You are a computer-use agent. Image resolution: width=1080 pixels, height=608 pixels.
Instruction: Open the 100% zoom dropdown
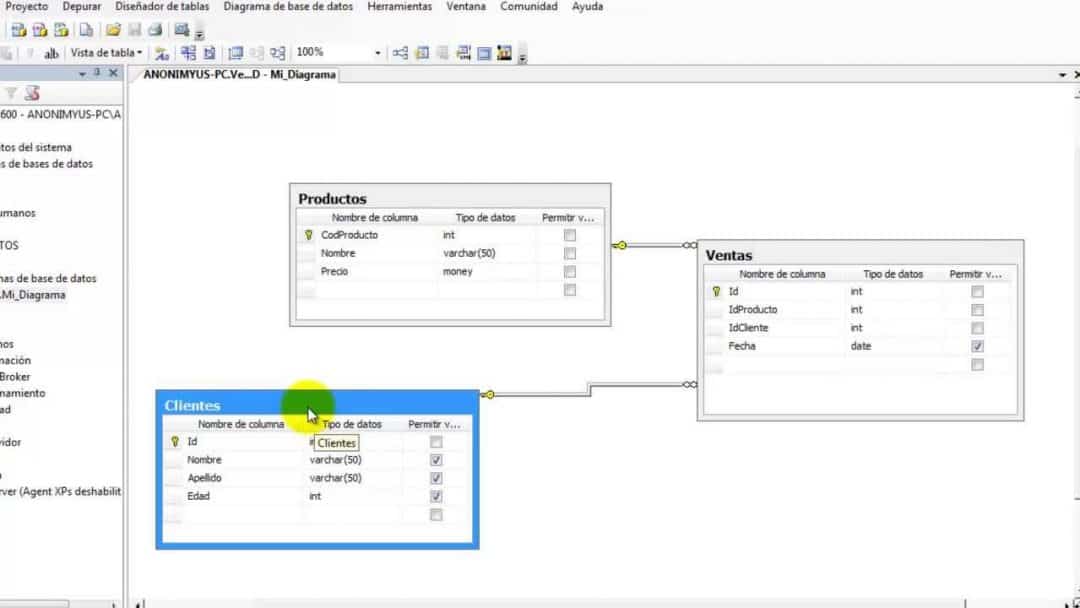(377, 51)
